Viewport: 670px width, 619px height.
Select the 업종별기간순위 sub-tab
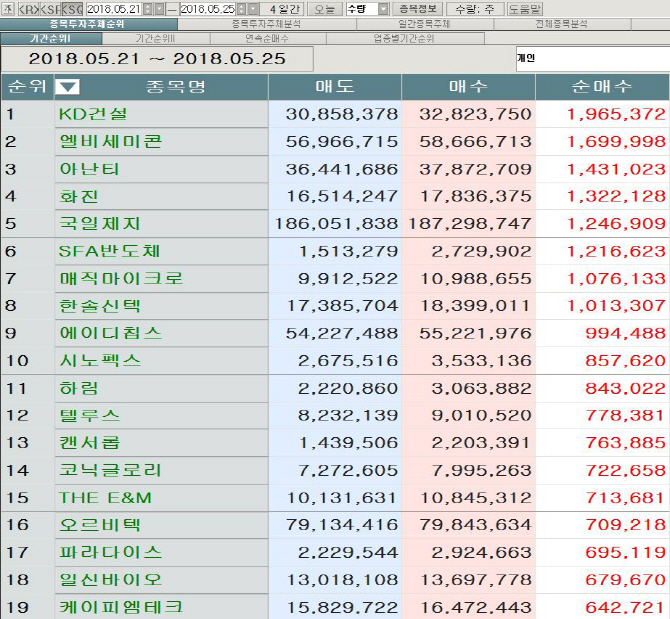403,38
